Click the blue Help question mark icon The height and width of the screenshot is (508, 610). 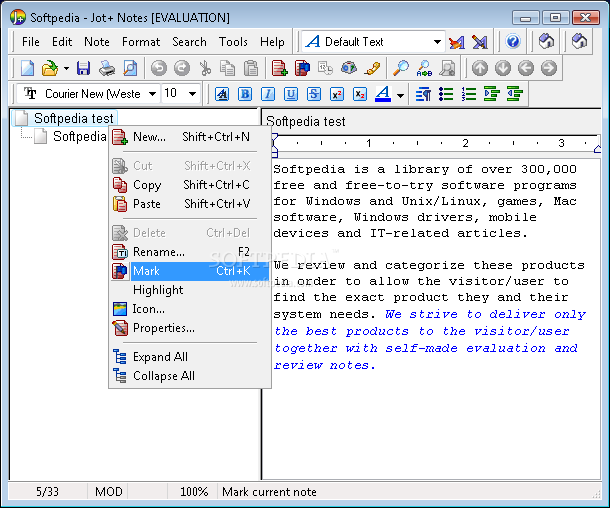[x=513, y=41]
